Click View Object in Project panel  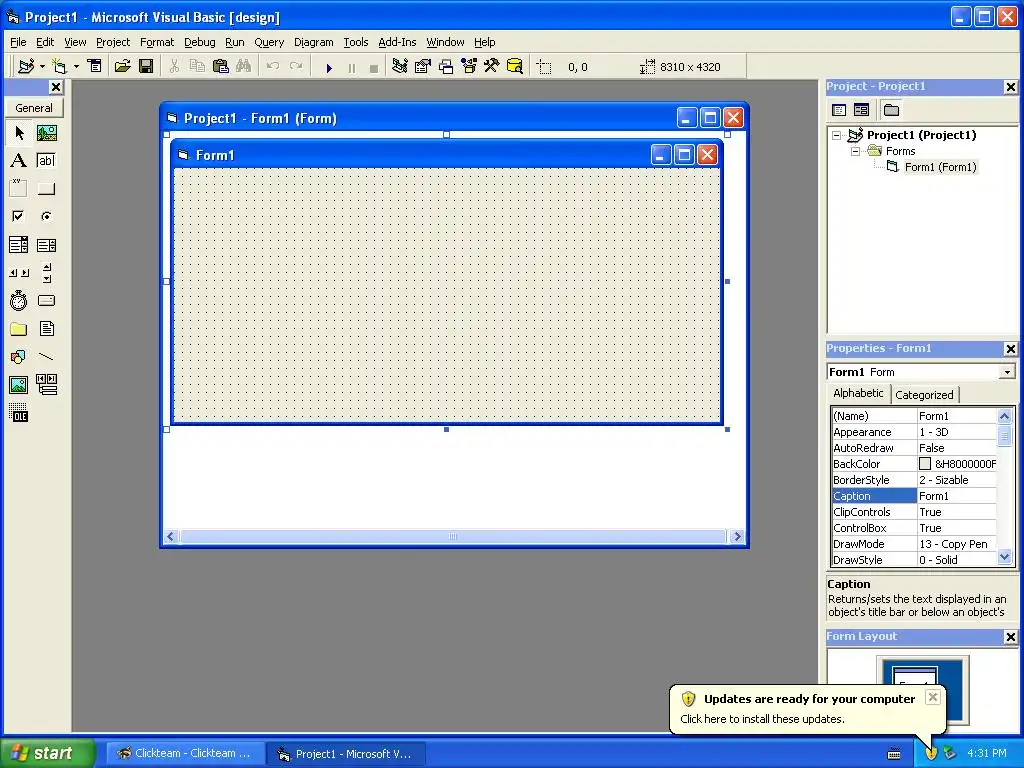pos(861,110)
